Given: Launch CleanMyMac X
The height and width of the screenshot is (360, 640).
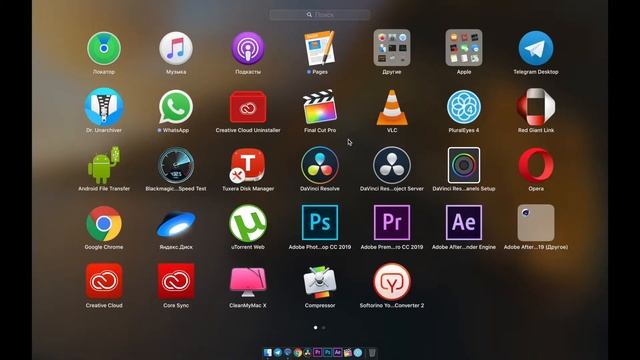Looking at the screenshot, I should [248, 282].
